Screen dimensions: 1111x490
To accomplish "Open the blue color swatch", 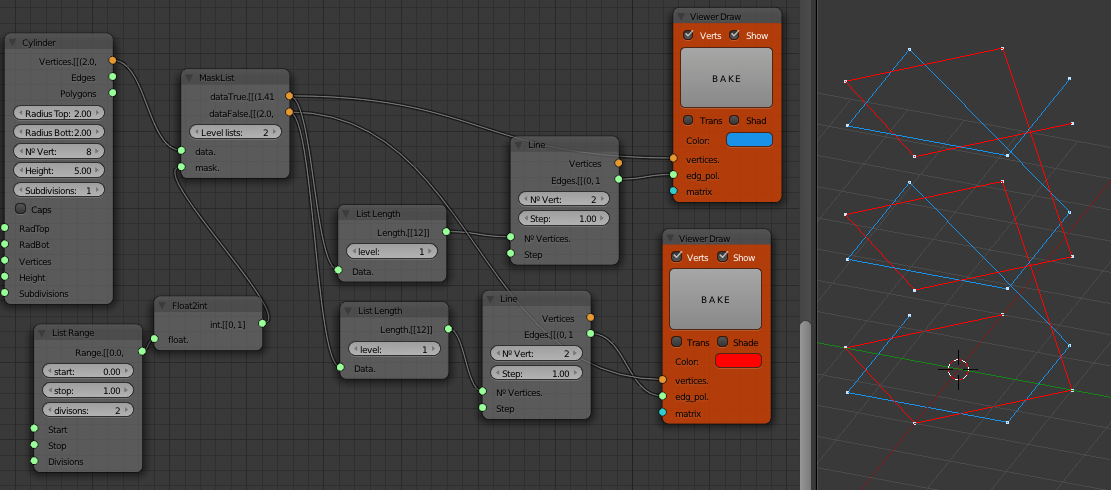I will pos(749,139).
